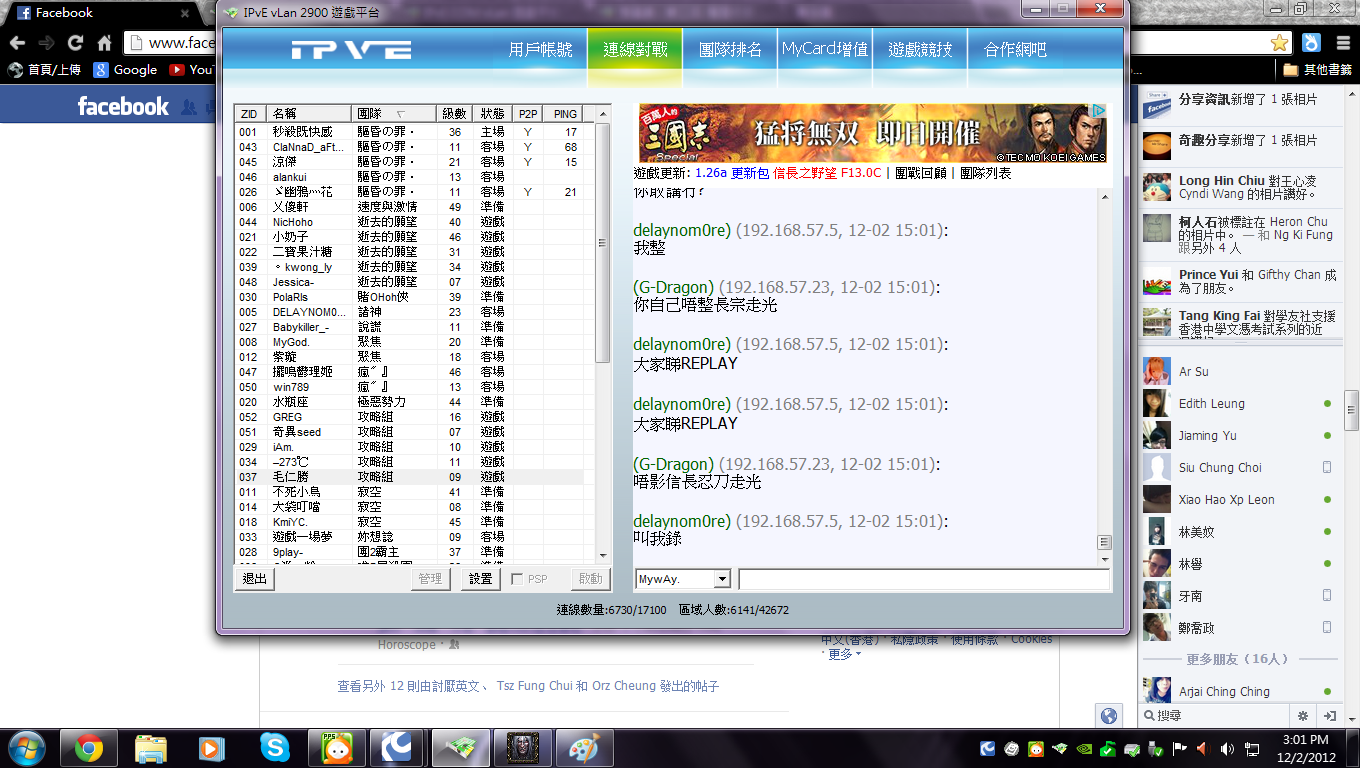Open the 合作網吧 tab
This screenshot has height=768, width=1360.
pyautogui.click(x=1015, y=50)
